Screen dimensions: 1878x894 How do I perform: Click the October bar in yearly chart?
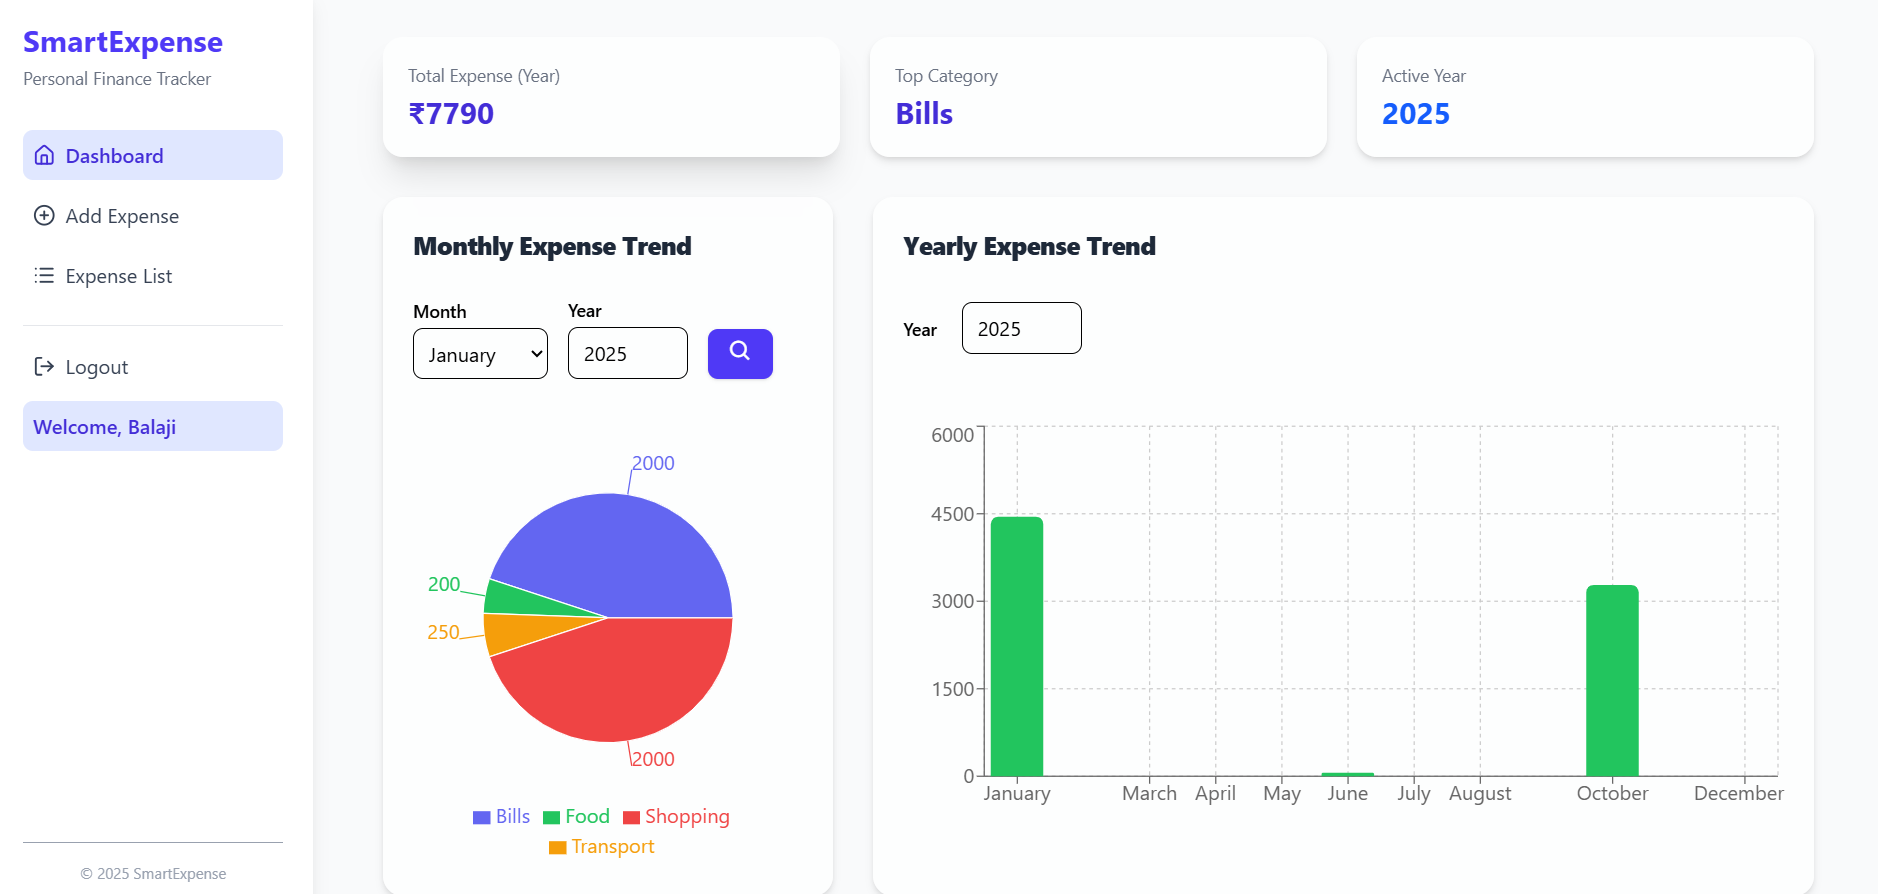pos(1612,680)
